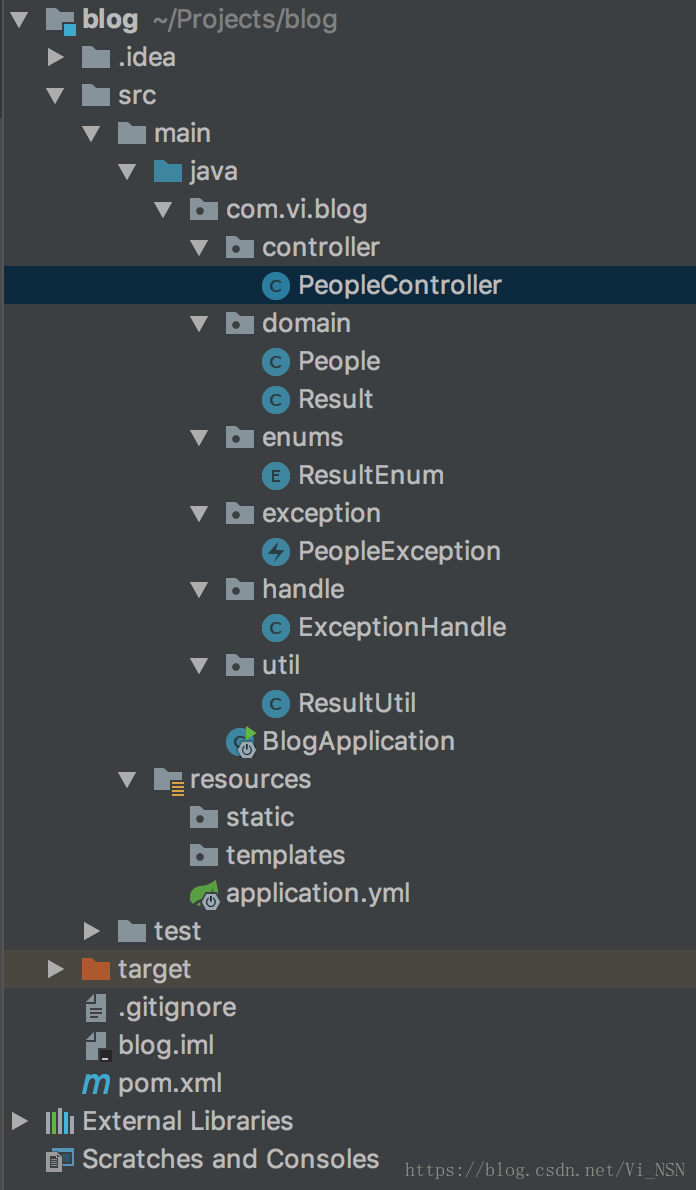Screen dimensions: 696x1190
Task: Click the application.yml Spring config icon
Action: click(204, 894)
